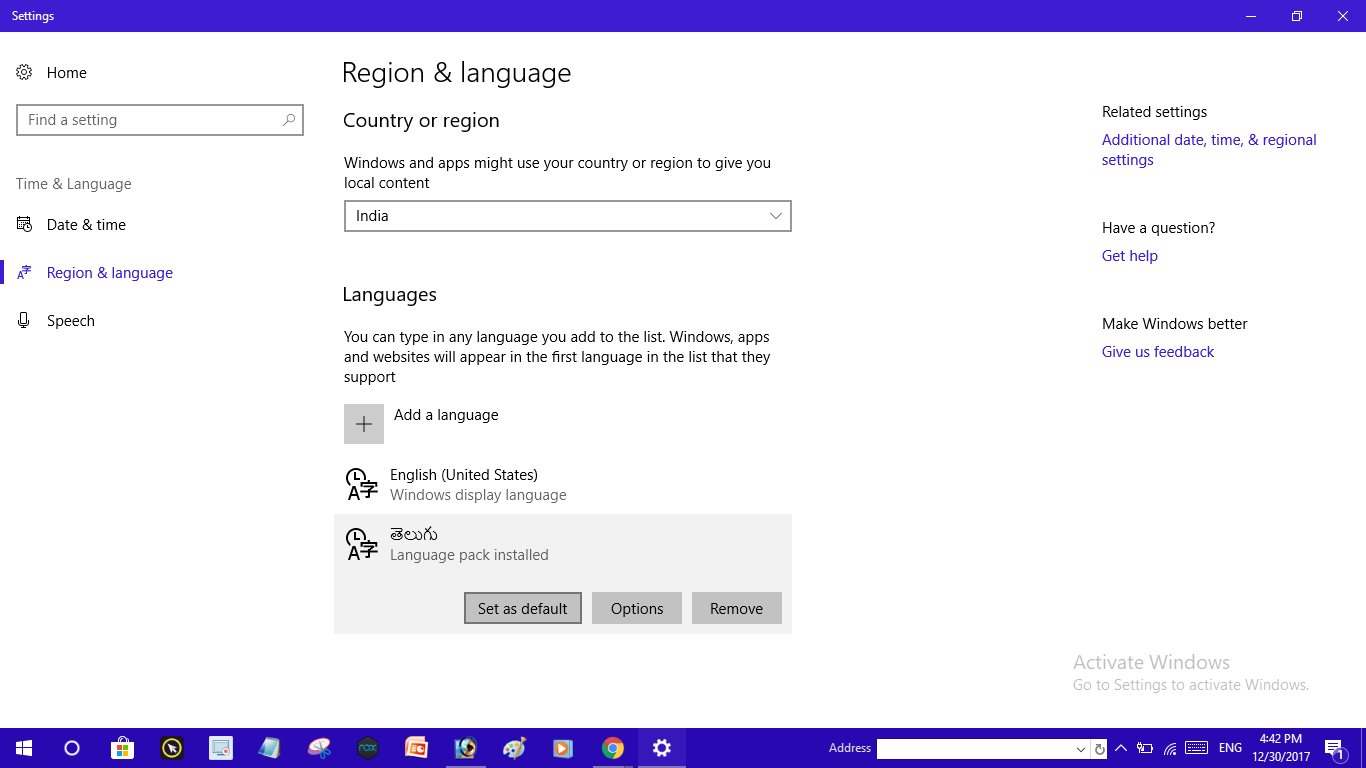Screen dimensions: 1366x768
Task: Open the Address bar dropdown arrow
Action: pos(1081,747)
